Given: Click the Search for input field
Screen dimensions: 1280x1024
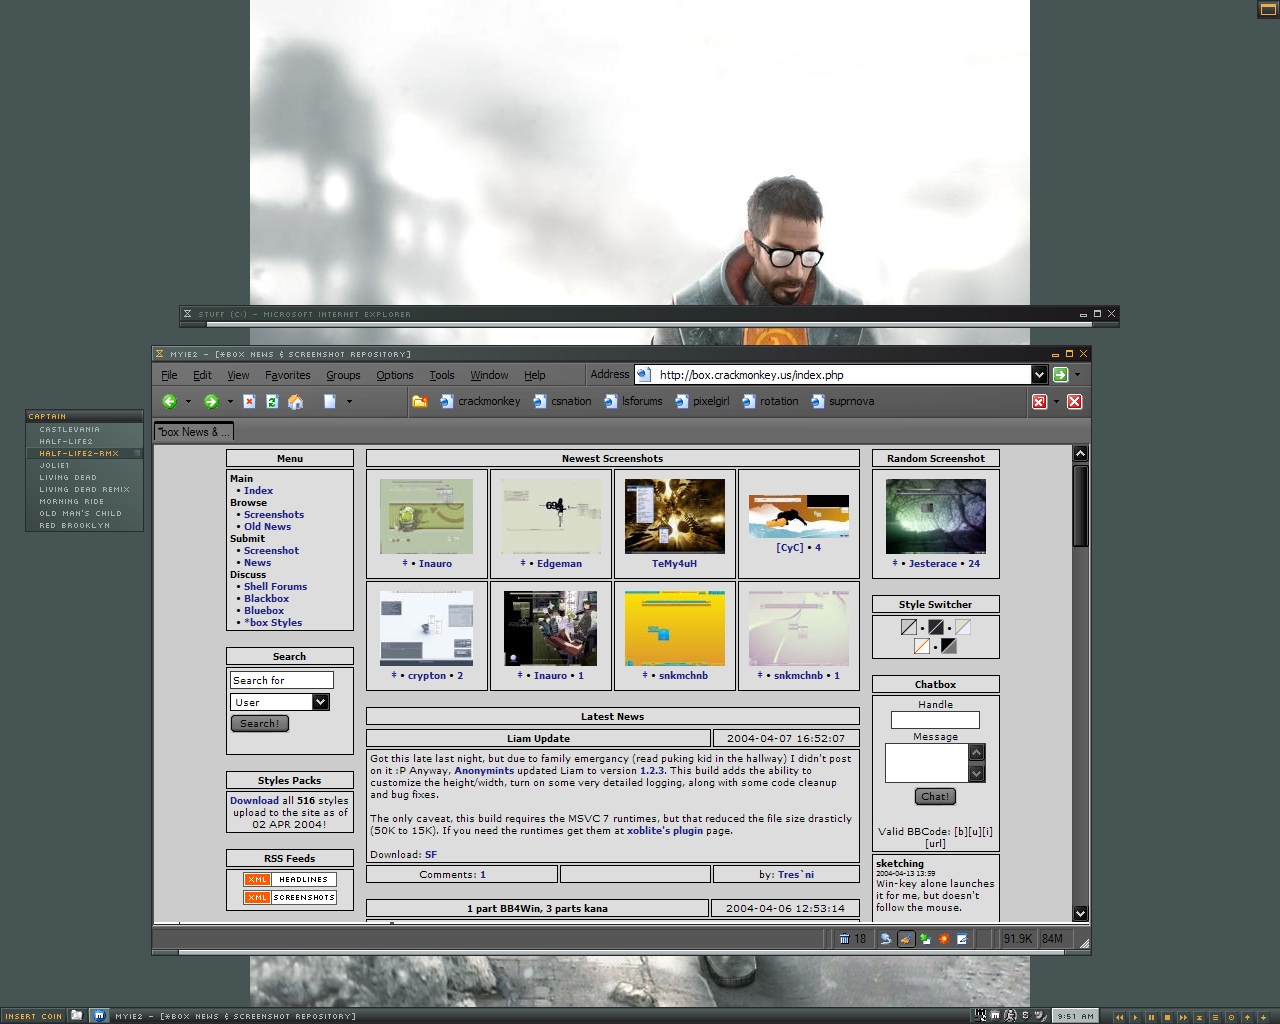Looking at the screenshot, I should point(282,680).
